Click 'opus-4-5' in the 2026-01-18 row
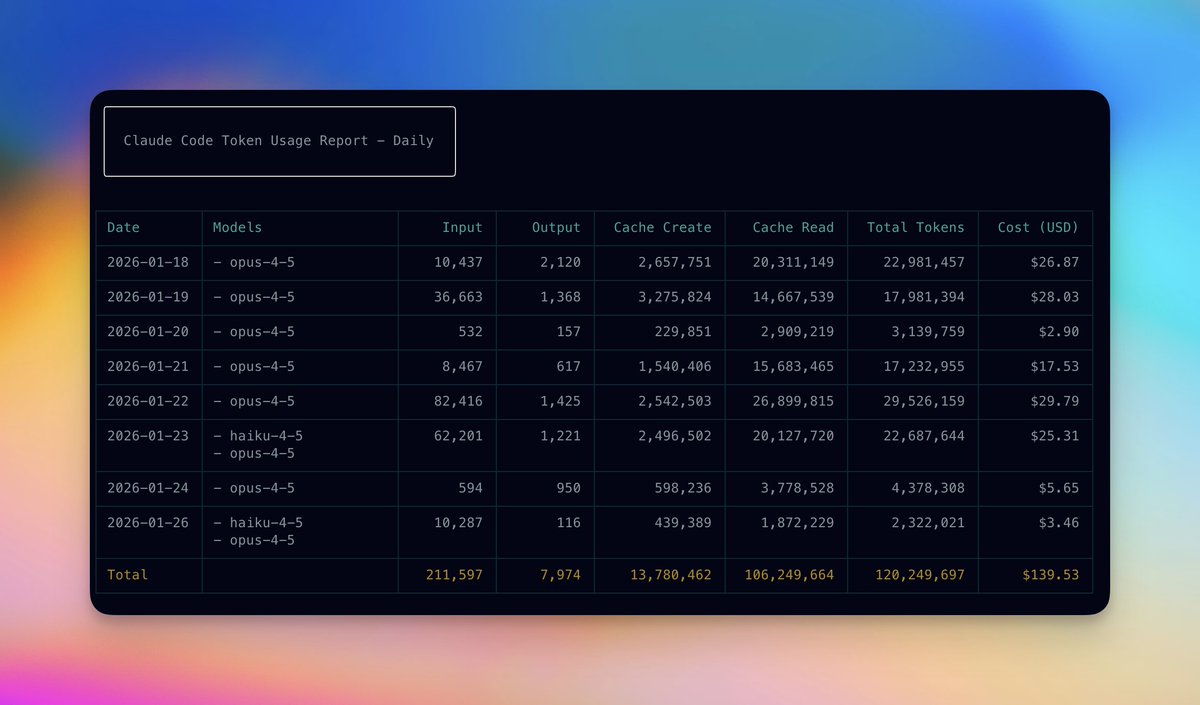The image size is (1200, 705). click(x=263, y=262)
